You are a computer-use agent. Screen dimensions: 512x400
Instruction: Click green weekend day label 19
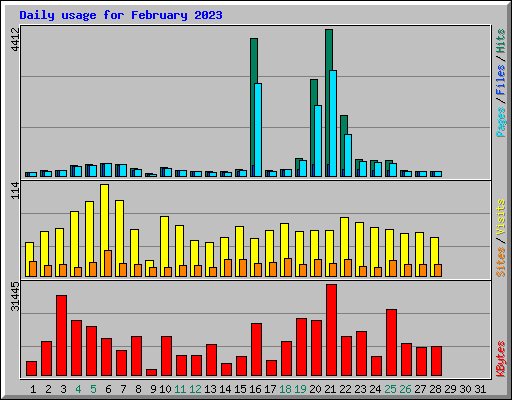pyautogui.click(x=300, y=389)
